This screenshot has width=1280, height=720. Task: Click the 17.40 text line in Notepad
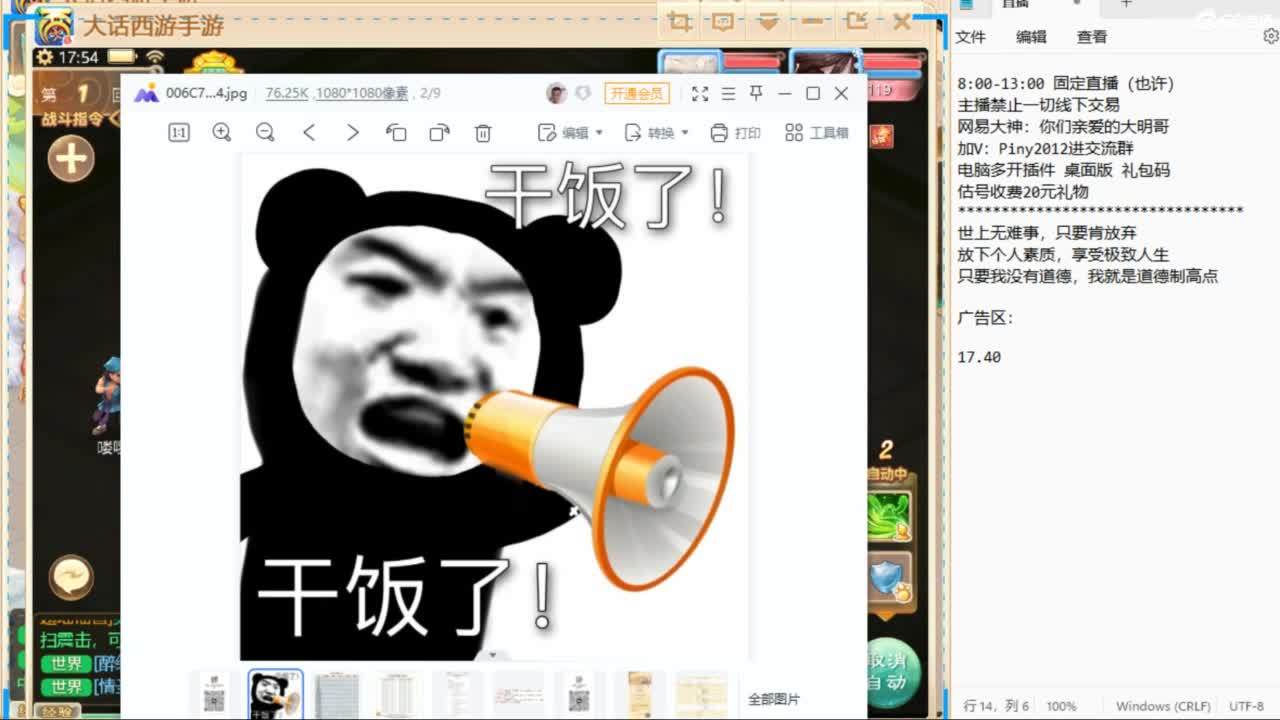(979, 357)
